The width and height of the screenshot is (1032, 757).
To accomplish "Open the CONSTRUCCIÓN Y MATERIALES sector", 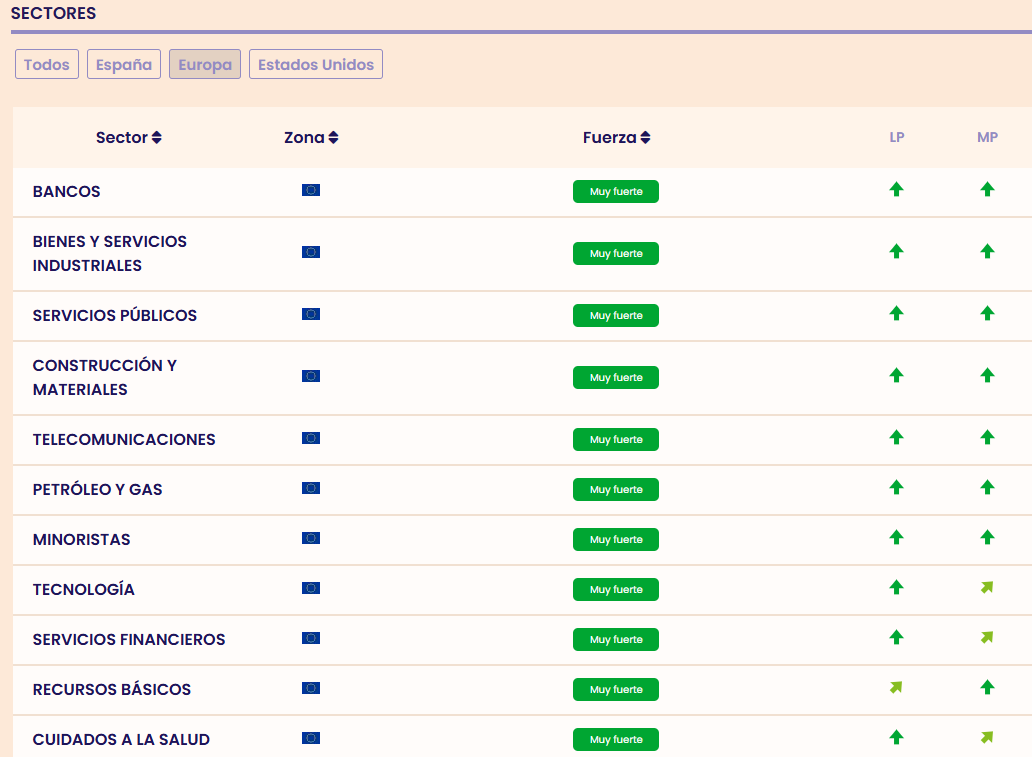I will [105, 377].
